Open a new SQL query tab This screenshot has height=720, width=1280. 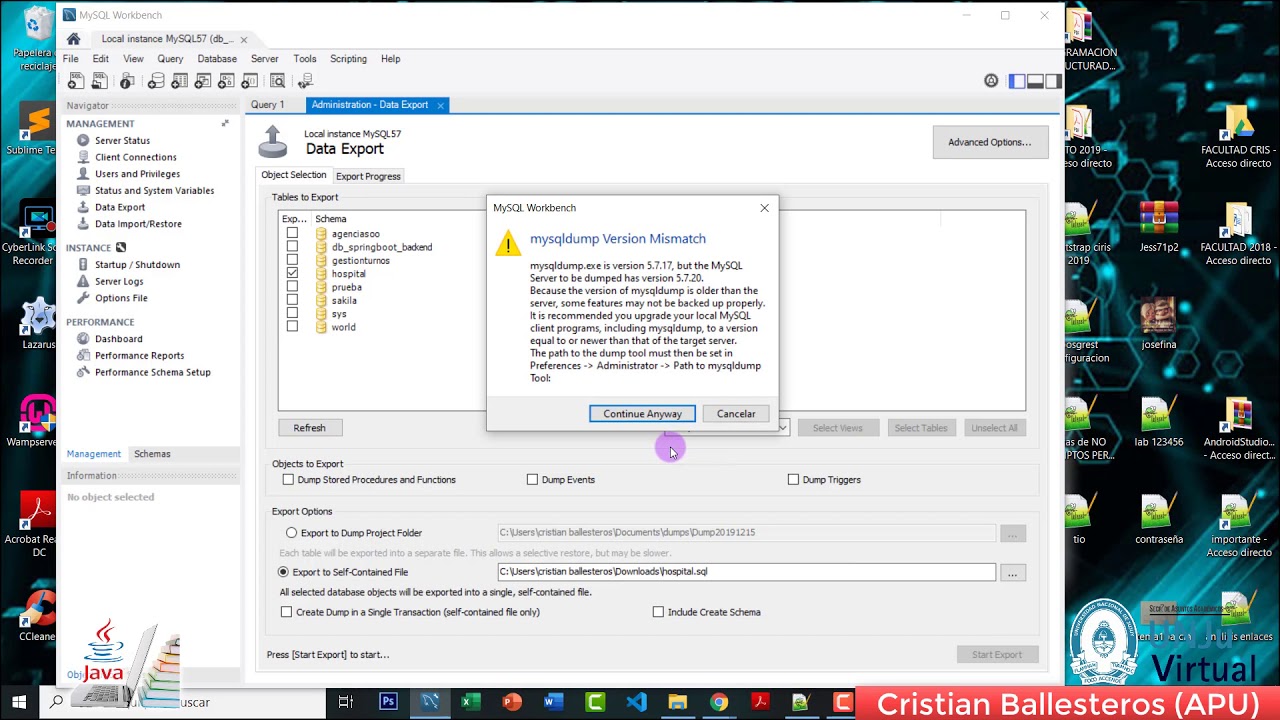(76, 80)
